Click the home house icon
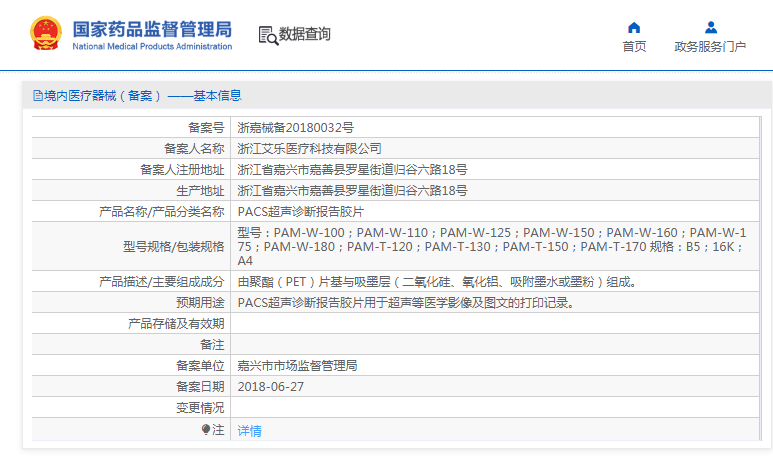This screenshot has height=462, width=773. coord(634,28)
